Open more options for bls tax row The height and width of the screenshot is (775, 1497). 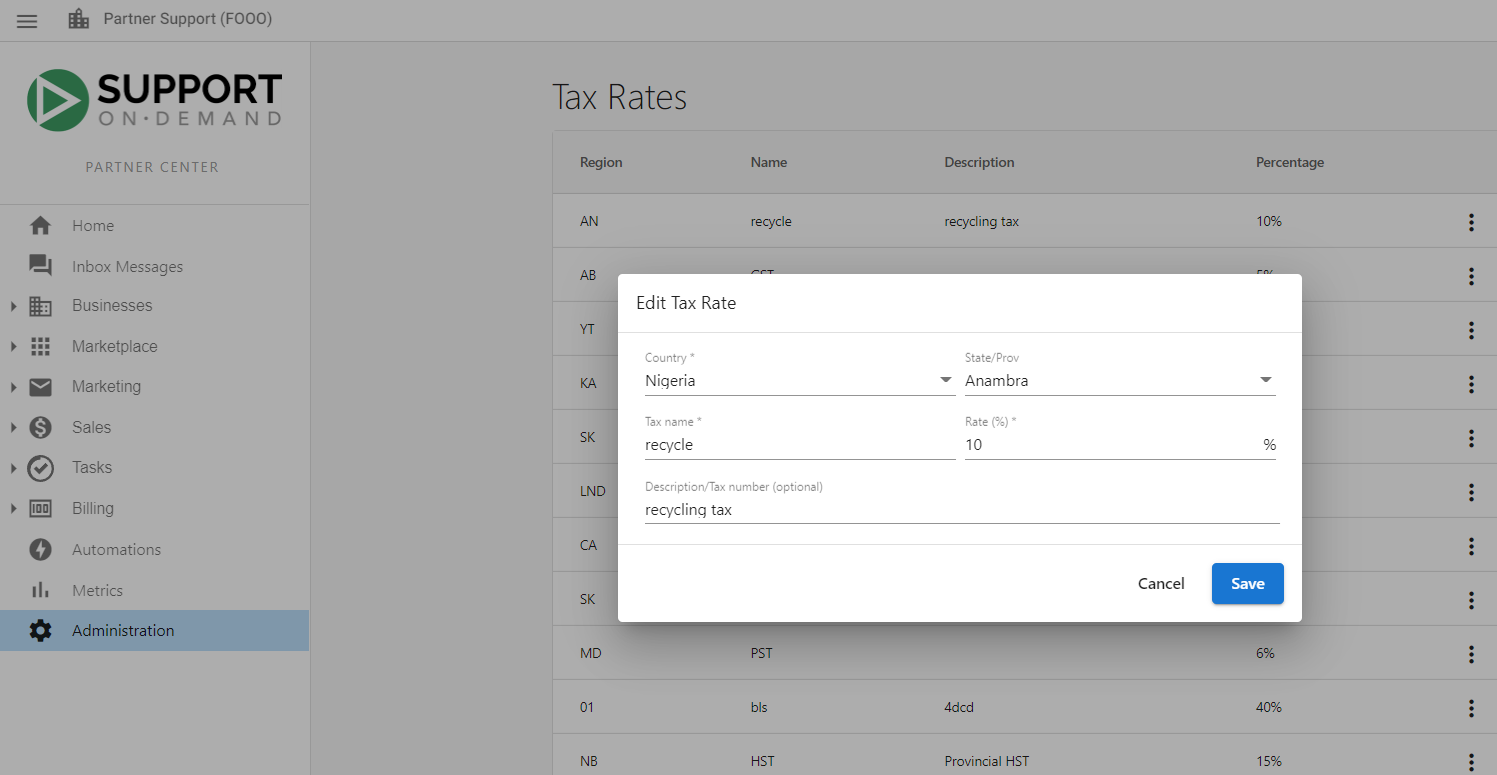[1471, 708]
